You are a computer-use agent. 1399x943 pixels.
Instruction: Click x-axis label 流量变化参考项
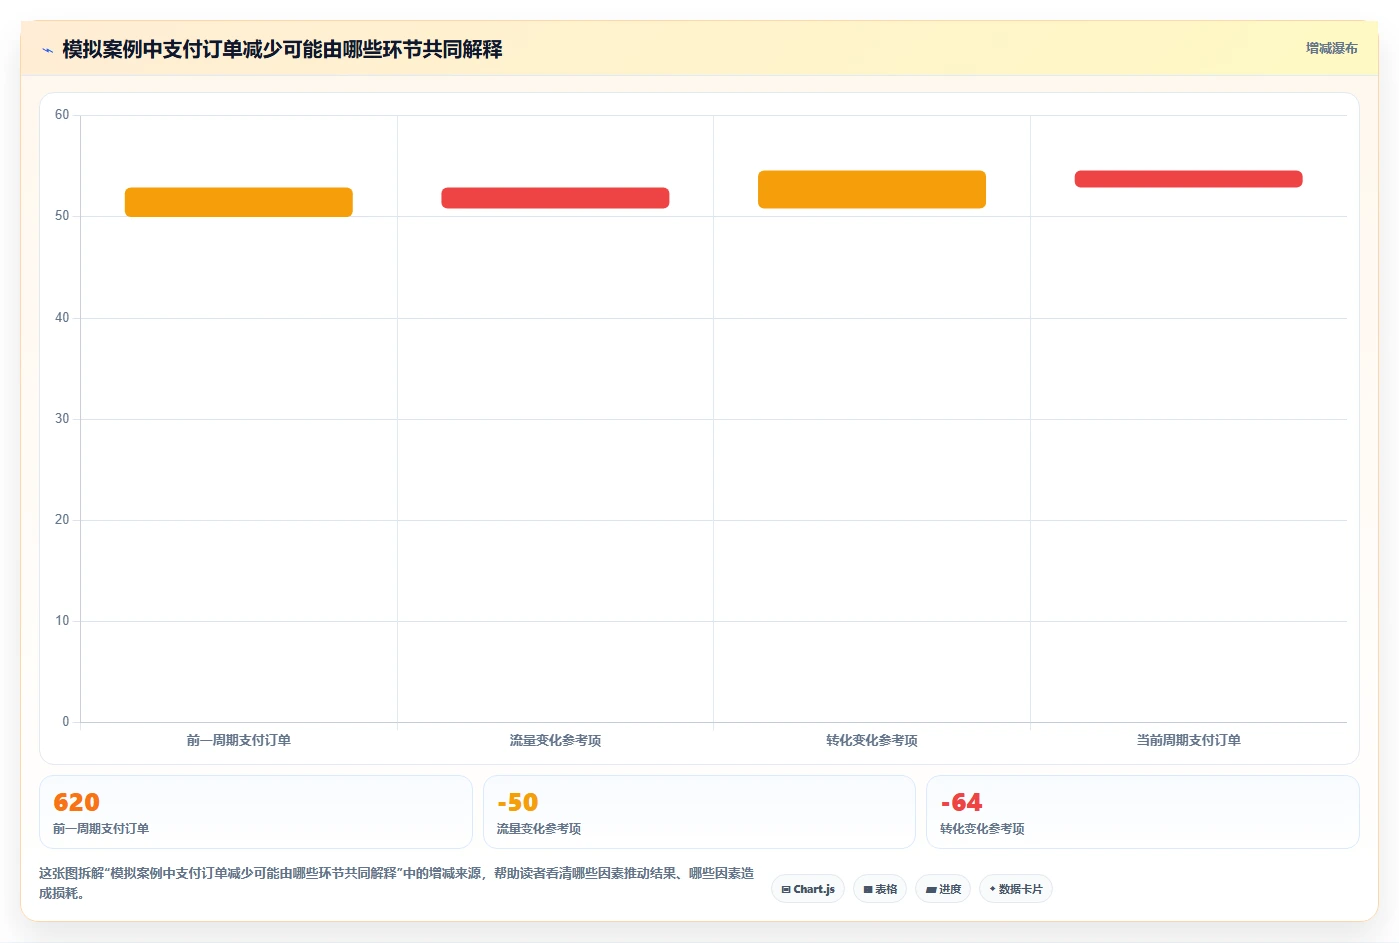click(x=555, y=741)
